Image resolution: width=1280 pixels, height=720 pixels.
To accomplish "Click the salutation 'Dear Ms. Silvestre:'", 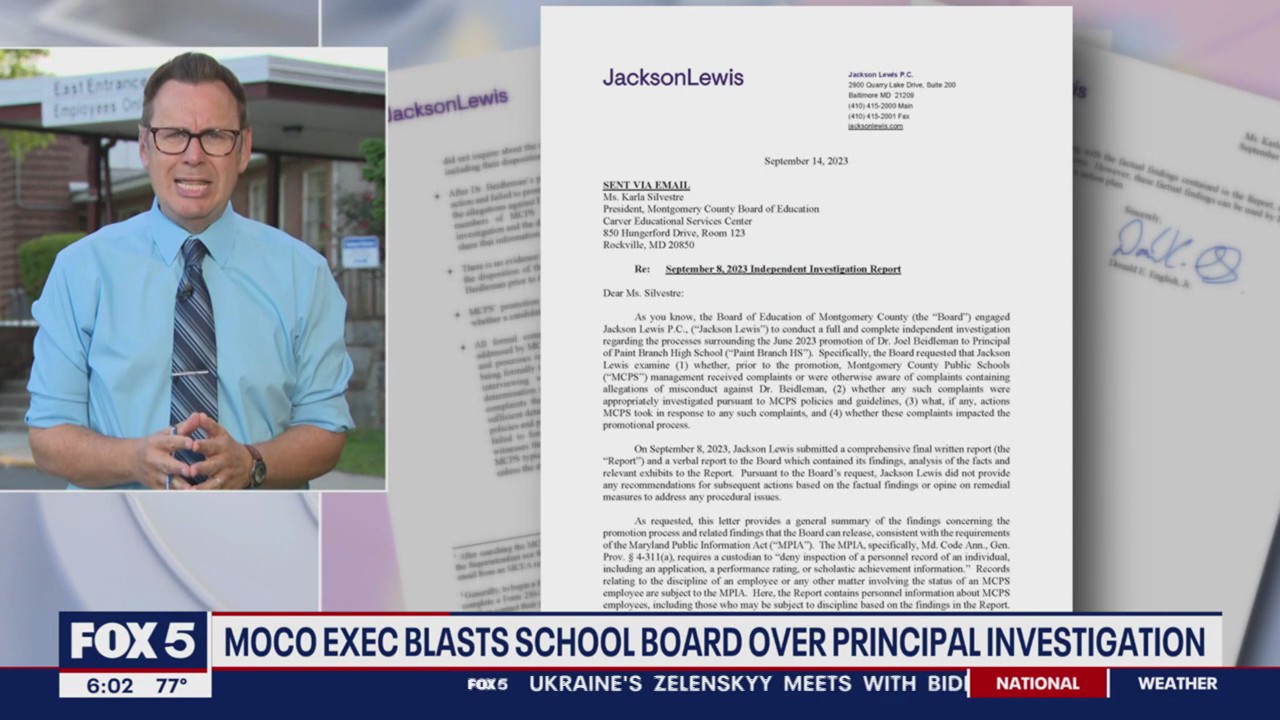I will (643, 293).
